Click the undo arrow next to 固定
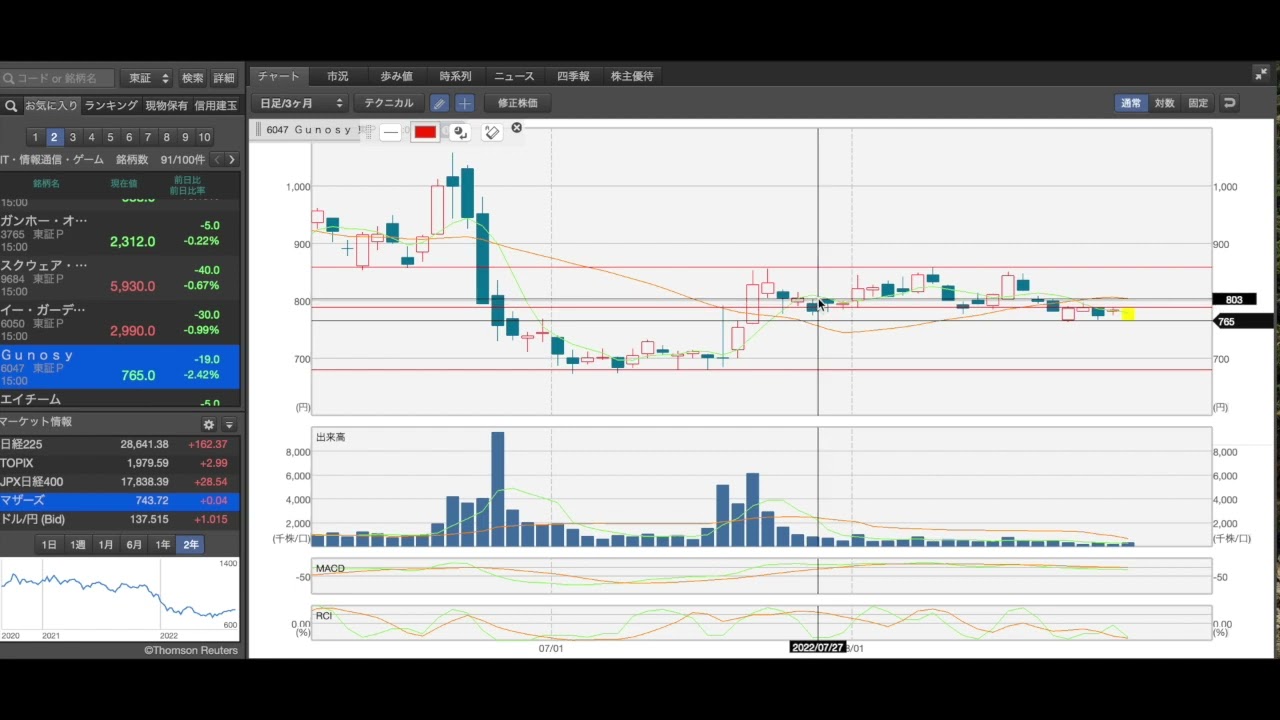Viewport: 1280px width, 720px height. coord(1229,103)
